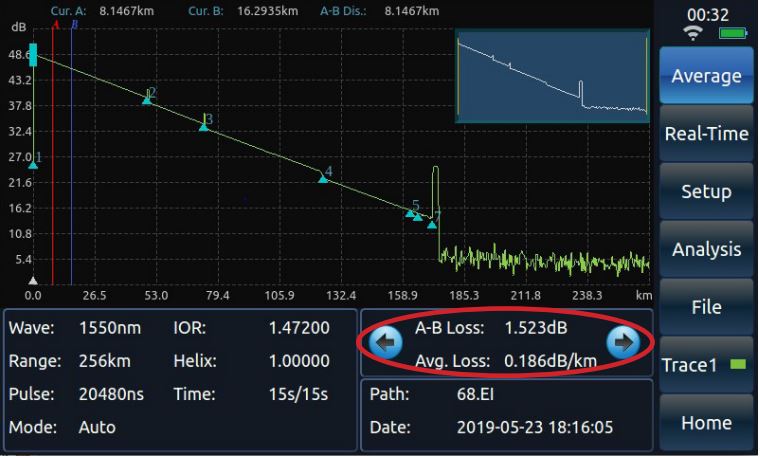Click the IOR value 1.47200
The height and width of the screenshot is (458, 760).
299,328
